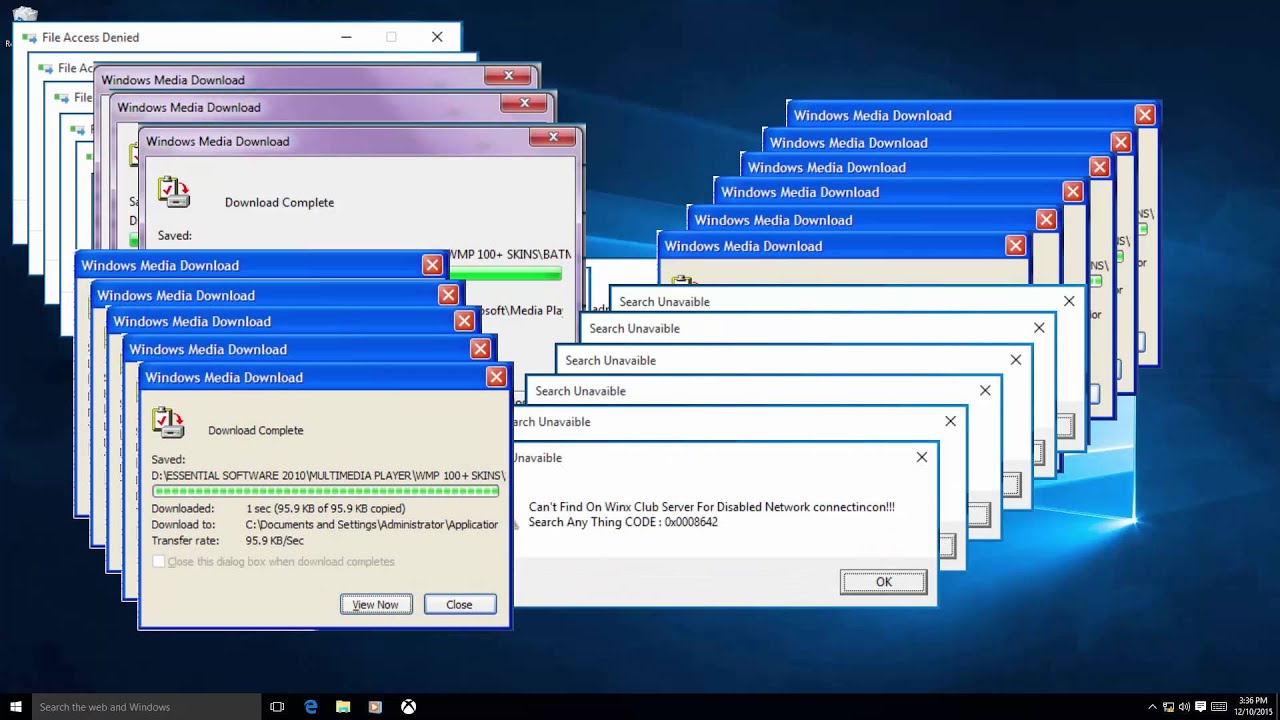
Task: Click the download icon beside 'Download Complete' in blue dialog
Action: pyautogui.click(x=168, y=424)
